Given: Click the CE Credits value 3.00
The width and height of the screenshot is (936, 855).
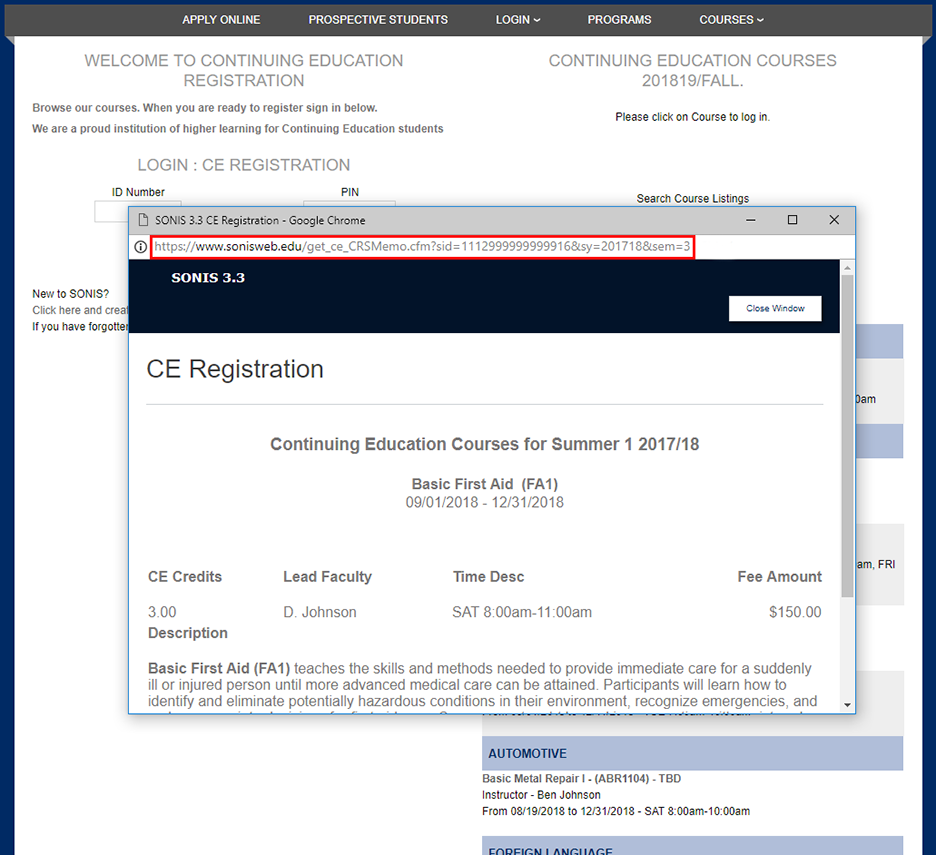Looking at the screenshot, I should click(x=162, y=612).
